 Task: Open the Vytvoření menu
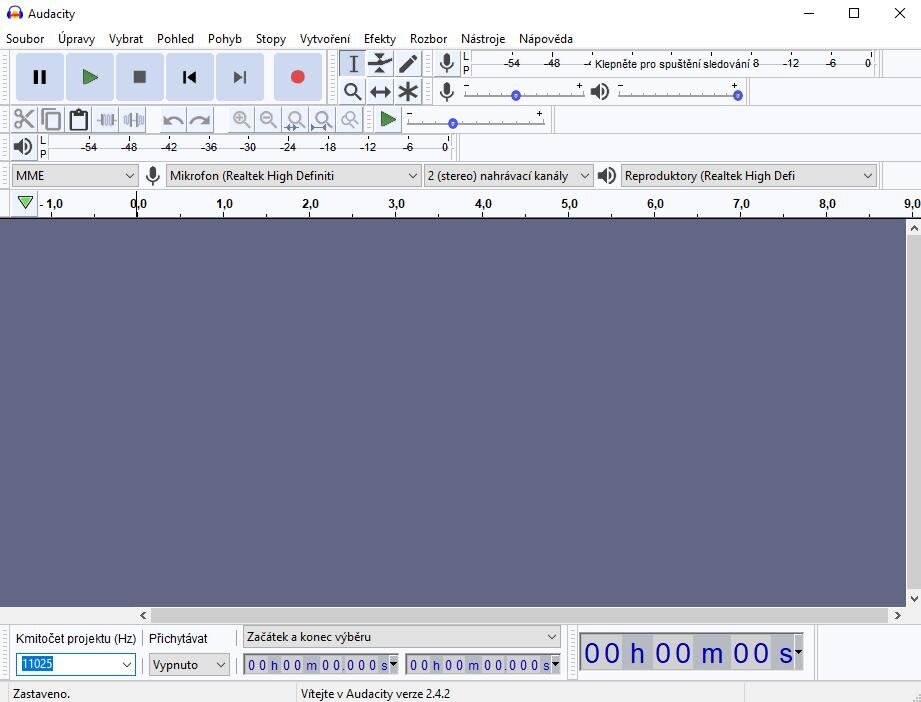tap(325, 39)
